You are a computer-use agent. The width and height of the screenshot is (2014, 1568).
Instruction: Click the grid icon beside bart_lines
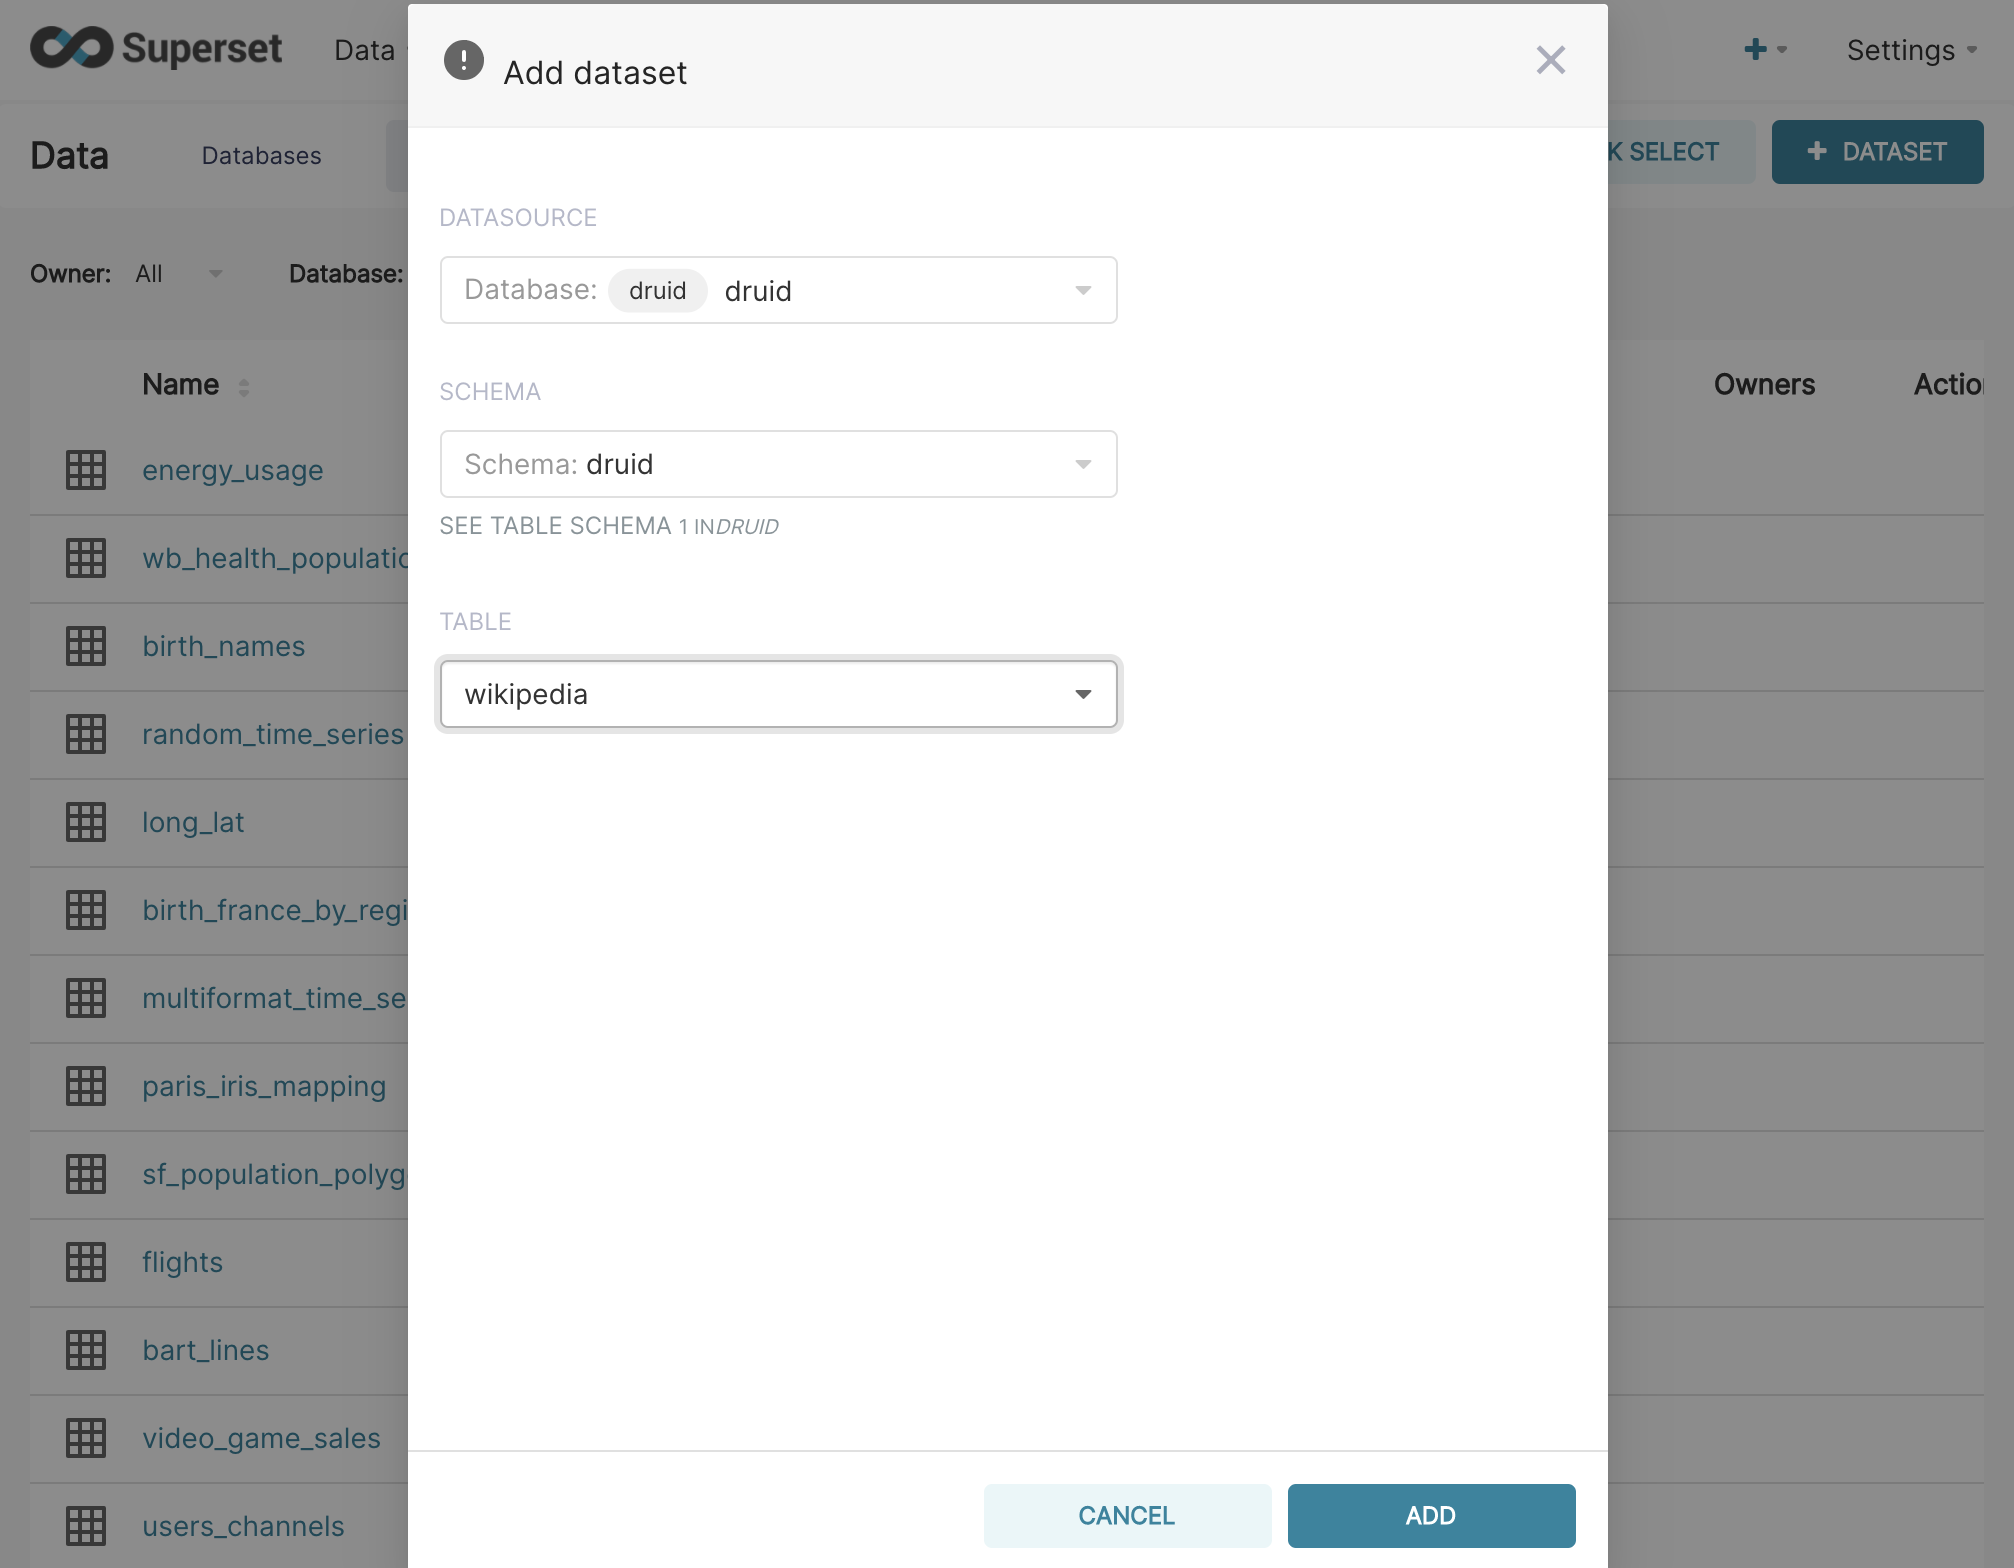coord(86,1350)
